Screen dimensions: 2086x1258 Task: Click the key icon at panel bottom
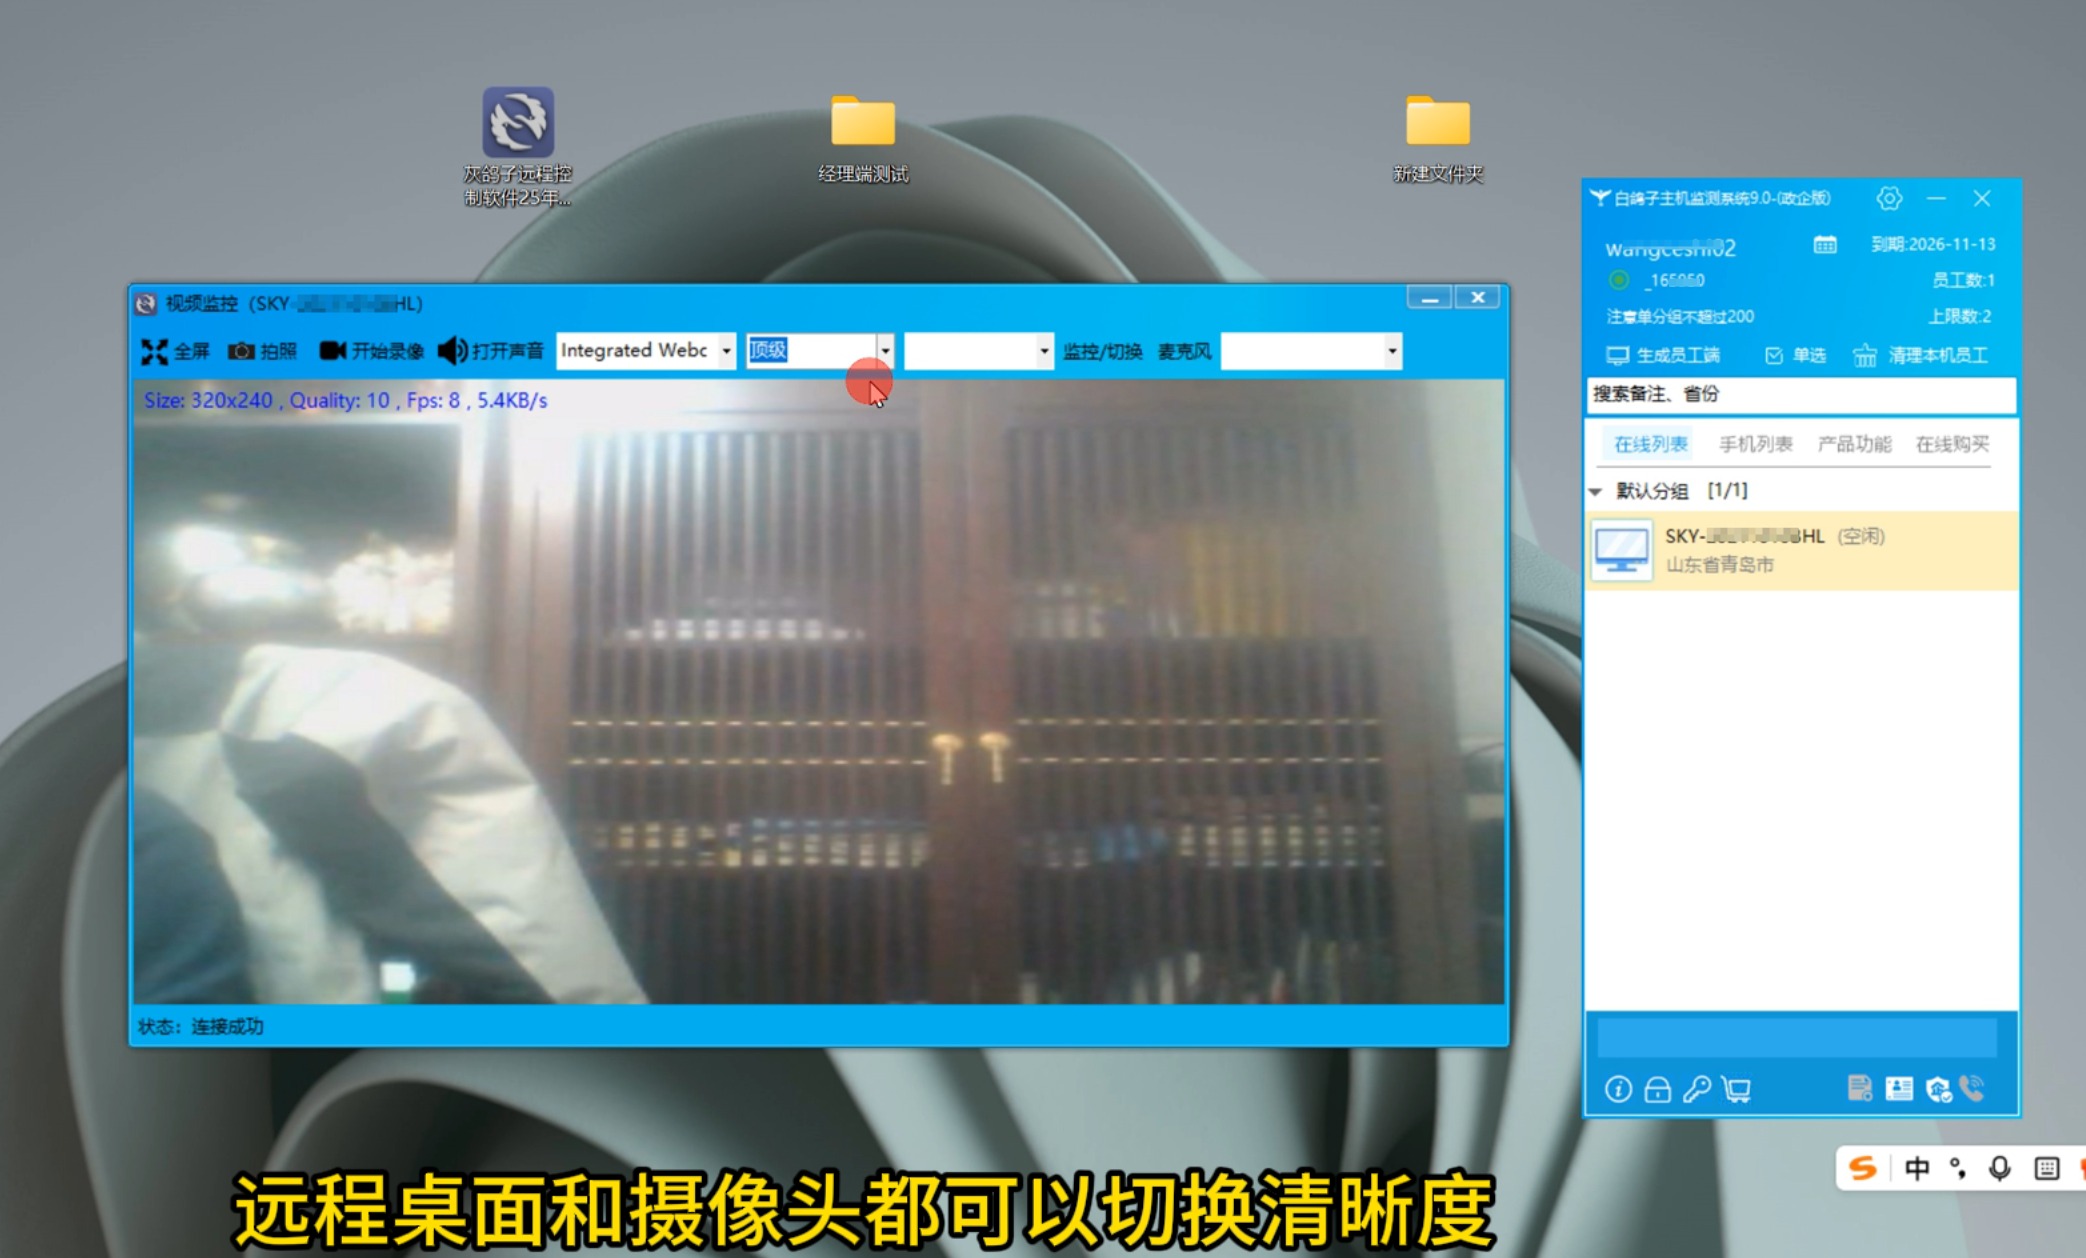click(1696, 1089)
